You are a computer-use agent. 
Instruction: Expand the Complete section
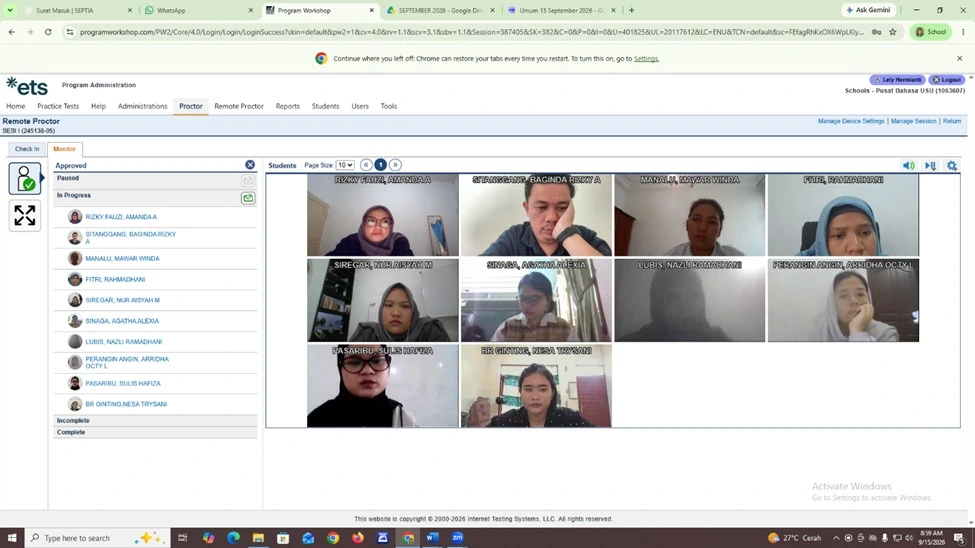pos(155,432)
